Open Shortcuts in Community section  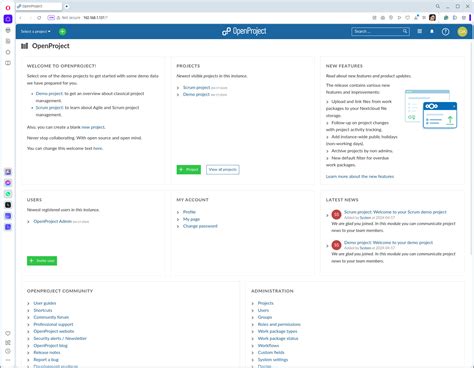(x=43, y=310)
